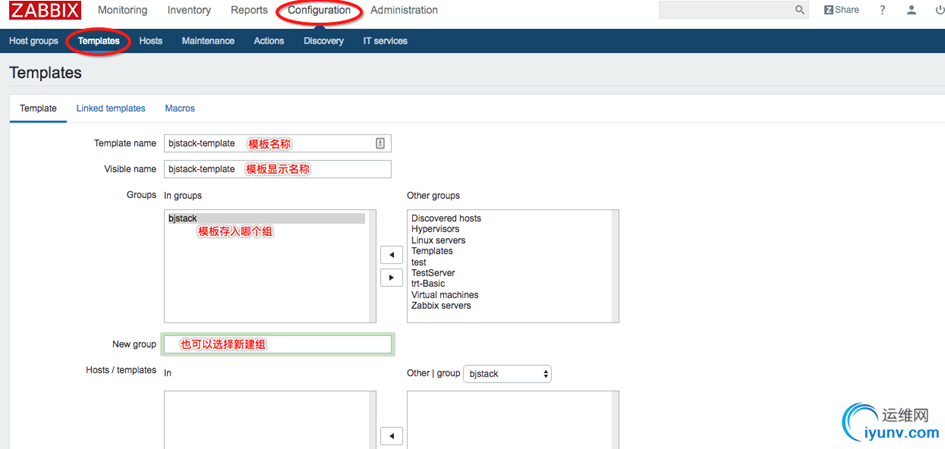Image resolution: width=945 pixels, height=449 pixels.
Task: Select Templates in Other groups list
Action: [x=432, y=251]
